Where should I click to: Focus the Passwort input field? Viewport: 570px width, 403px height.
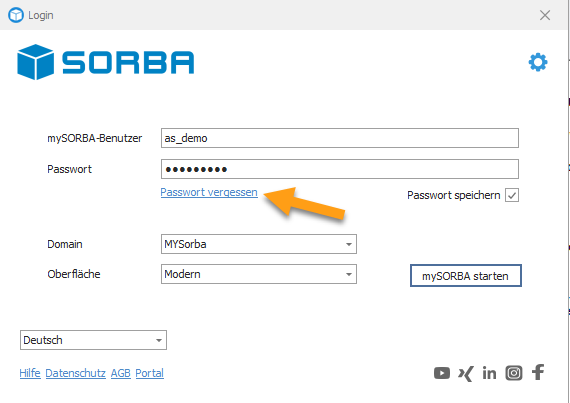tap(340, 169)
